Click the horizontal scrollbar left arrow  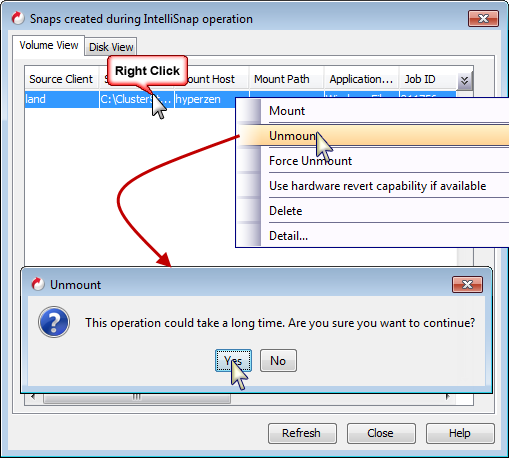click(33, 397)
